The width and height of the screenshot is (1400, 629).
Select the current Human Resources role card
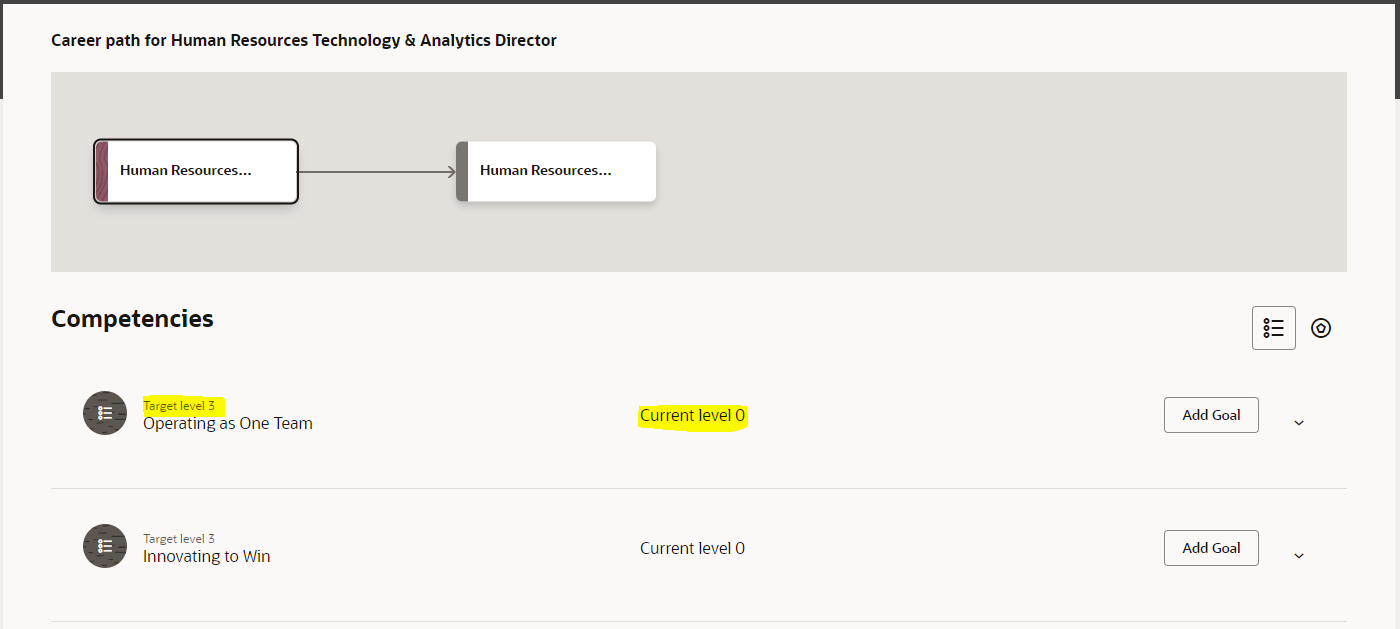(195, 171)
